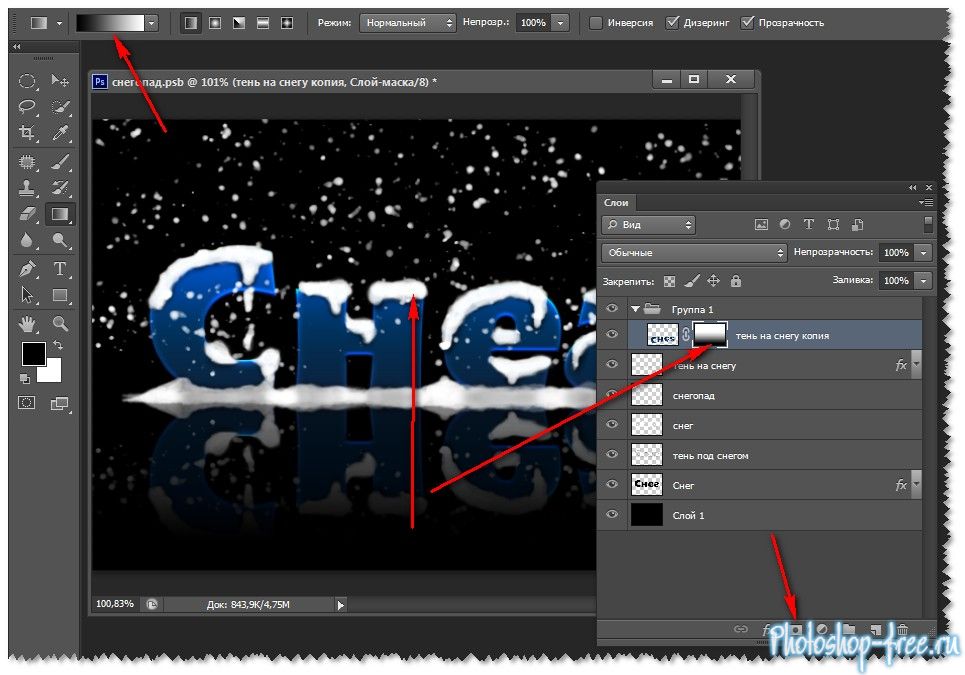The image size is (965, 675).
Task: Select the Eraser tool
Action: pyautogui.click(x=28, y=213)
